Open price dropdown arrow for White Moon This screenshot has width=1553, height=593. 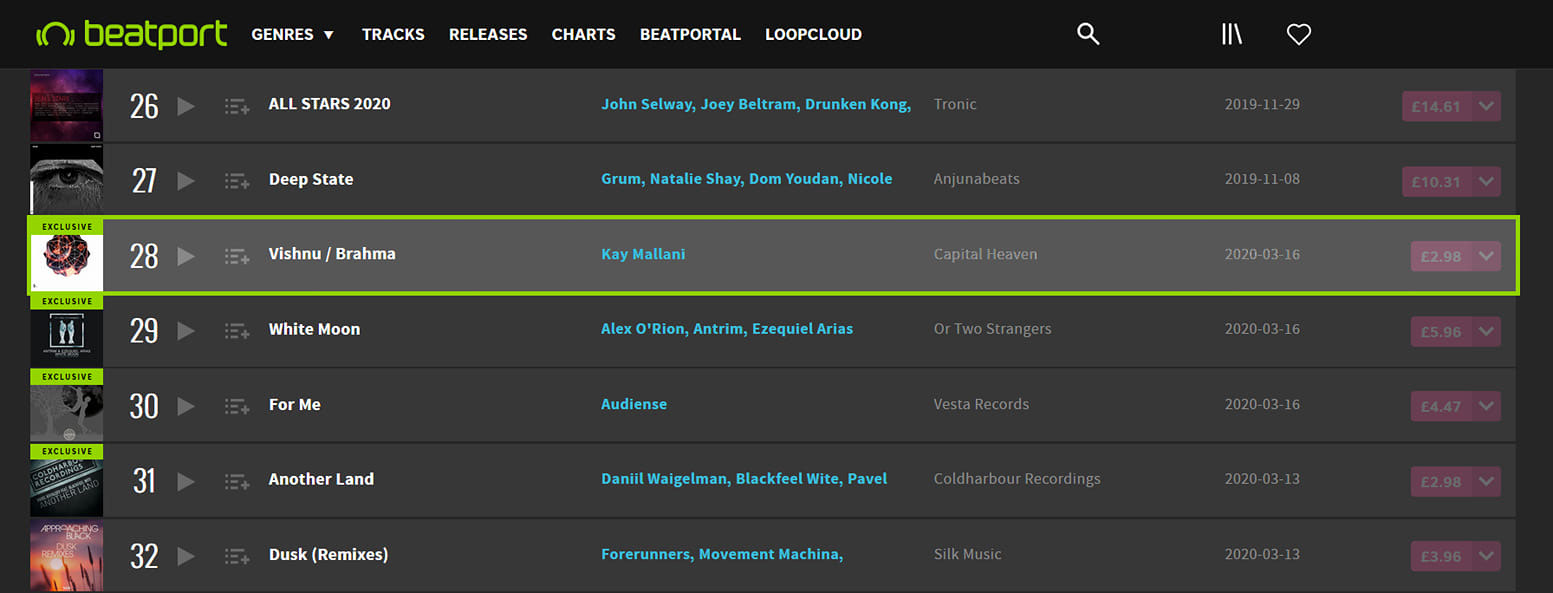point(1486,331)
